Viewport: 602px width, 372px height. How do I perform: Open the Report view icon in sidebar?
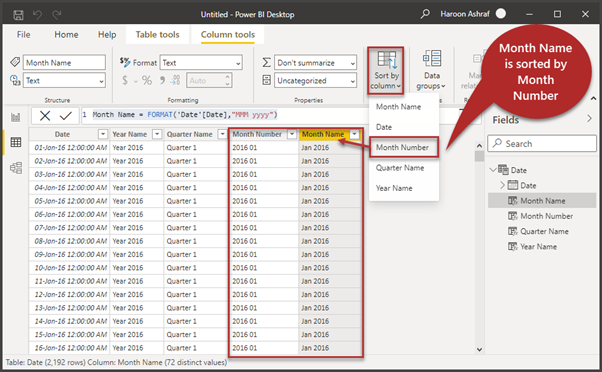point(16,117)
